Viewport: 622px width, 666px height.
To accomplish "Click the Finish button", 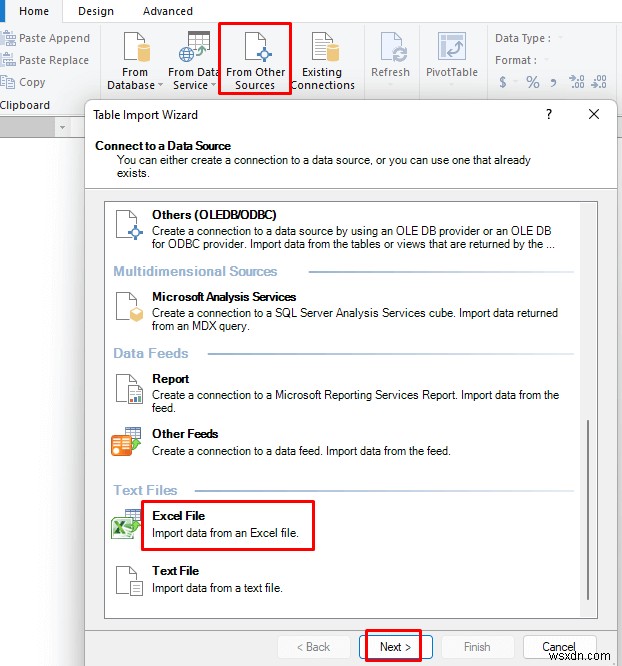I will [478, 647].
